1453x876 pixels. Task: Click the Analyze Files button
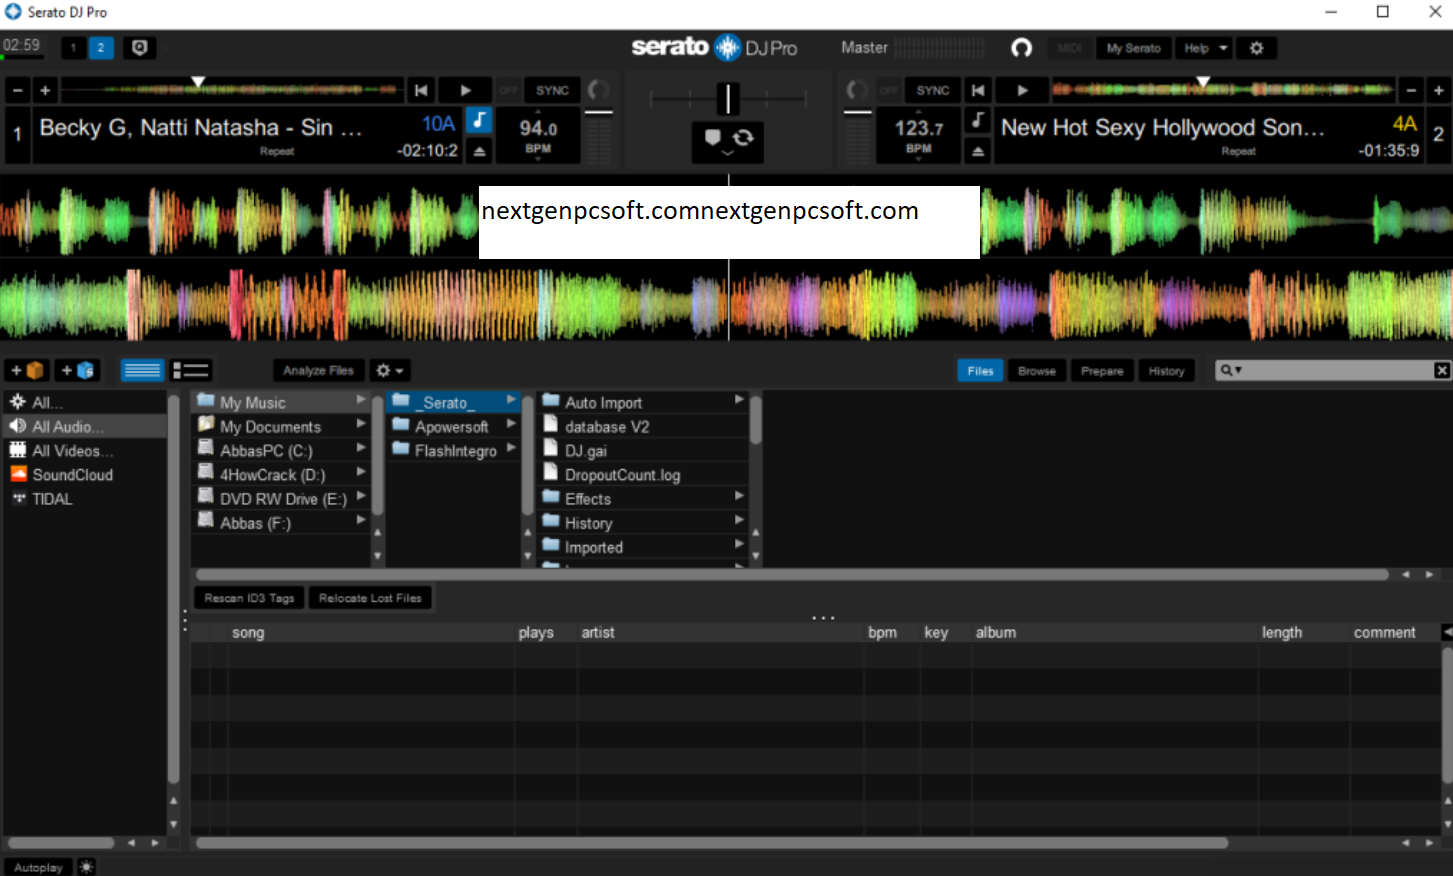pyautogui.click(x=317, y=370)
